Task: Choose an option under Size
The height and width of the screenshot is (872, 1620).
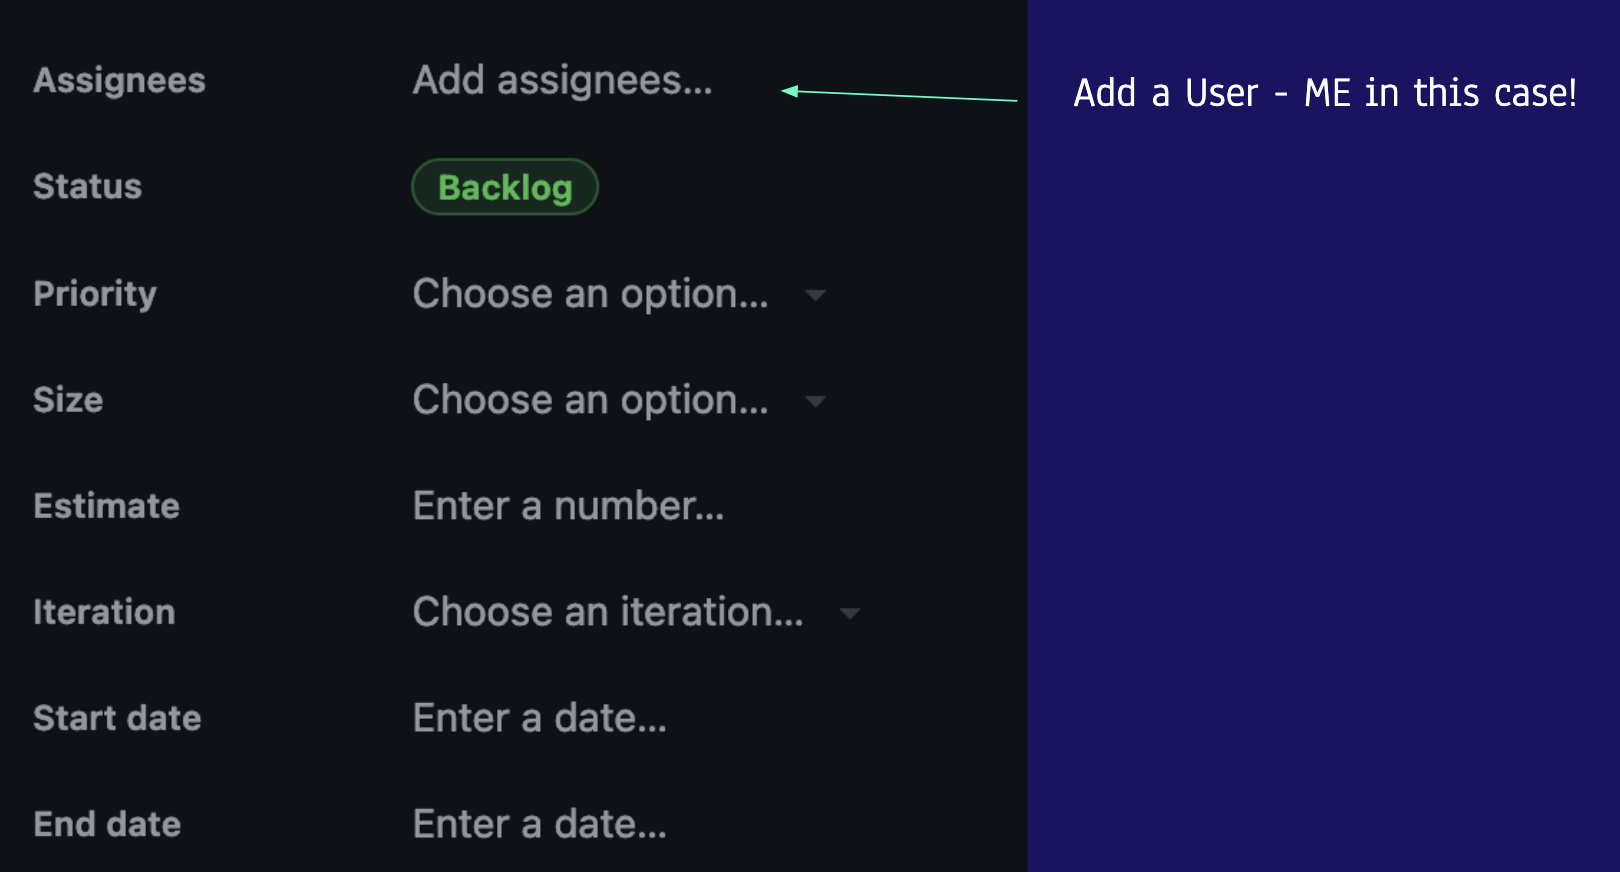Action: pos(591,401)
